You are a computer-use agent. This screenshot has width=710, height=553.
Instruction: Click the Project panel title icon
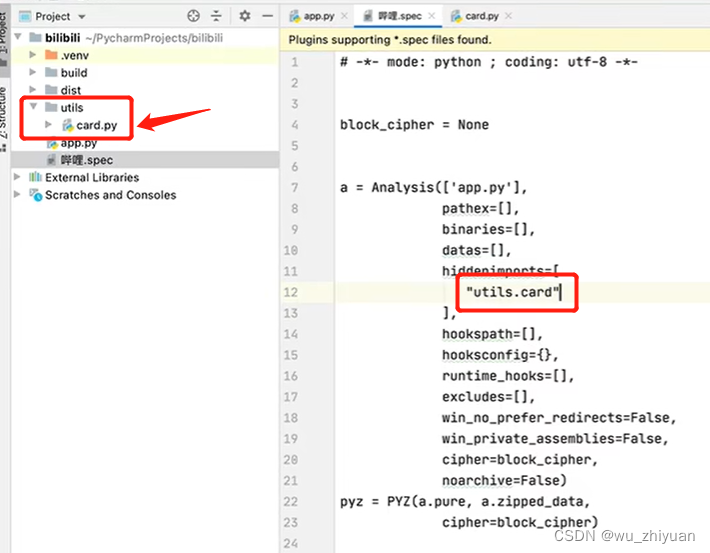click(x=25, y=17)
